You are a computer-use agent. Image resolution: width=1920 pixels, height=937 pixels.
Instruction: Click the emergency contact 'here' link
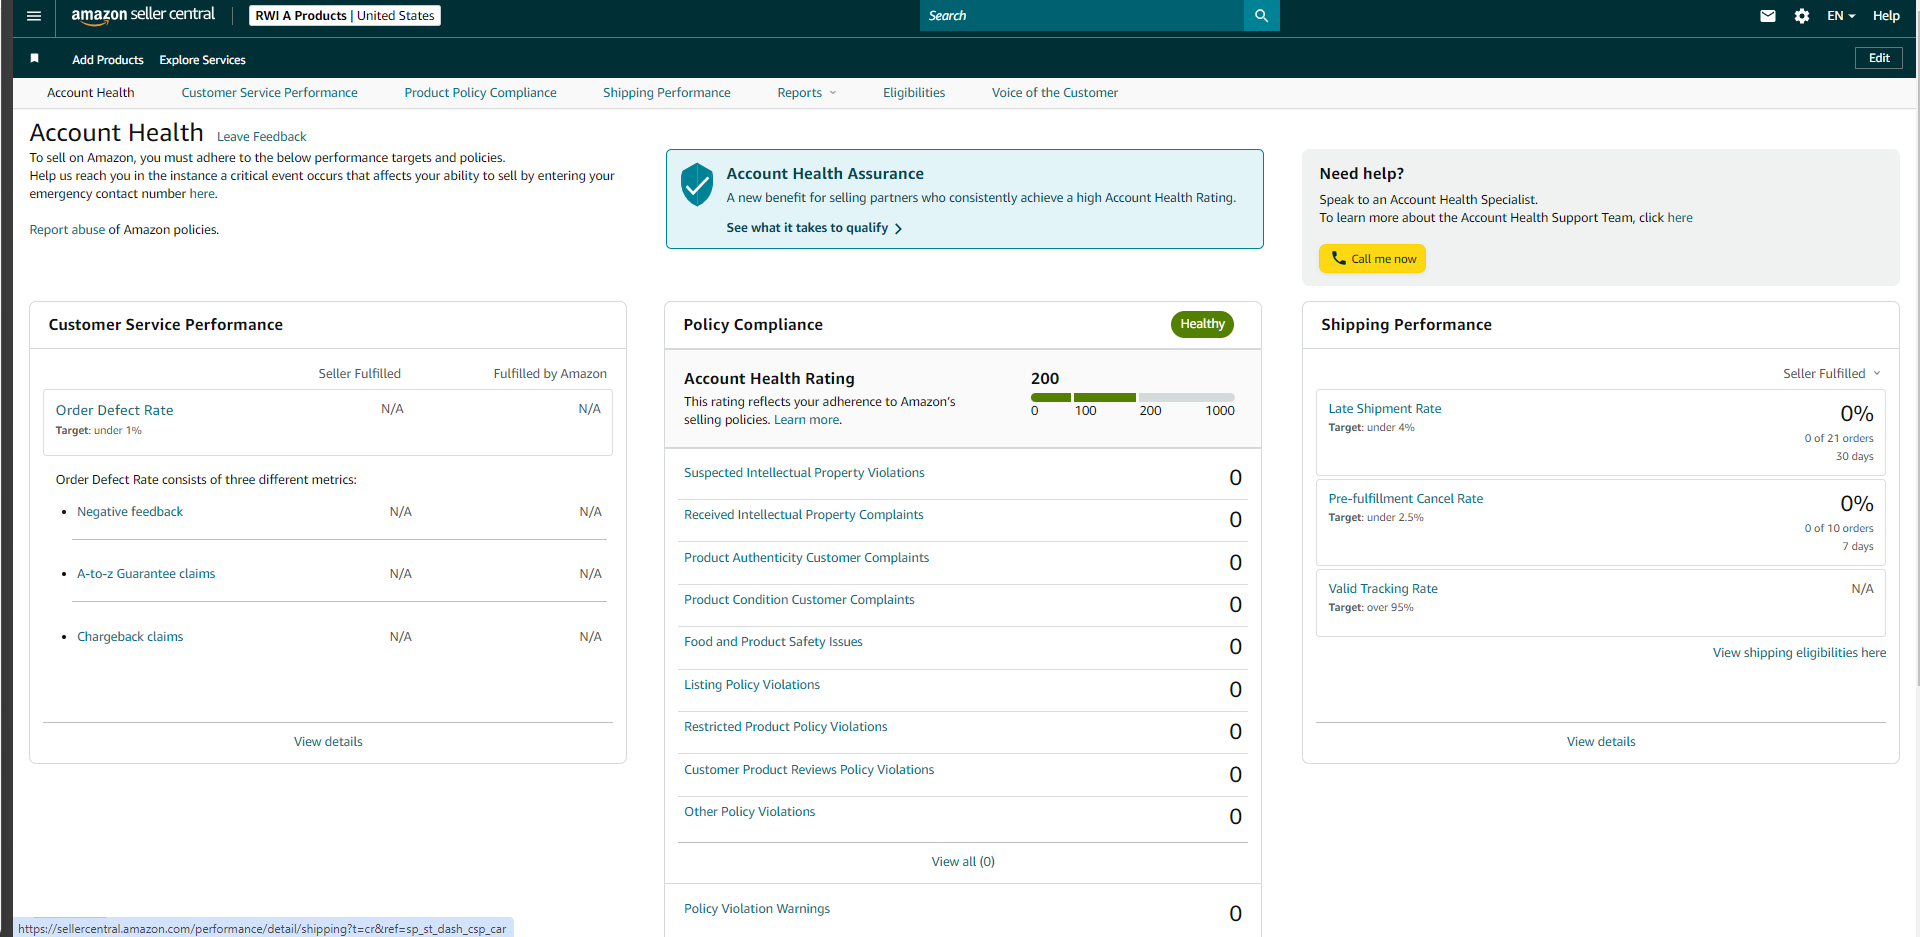pyautogui.click(x=202, y=194)
